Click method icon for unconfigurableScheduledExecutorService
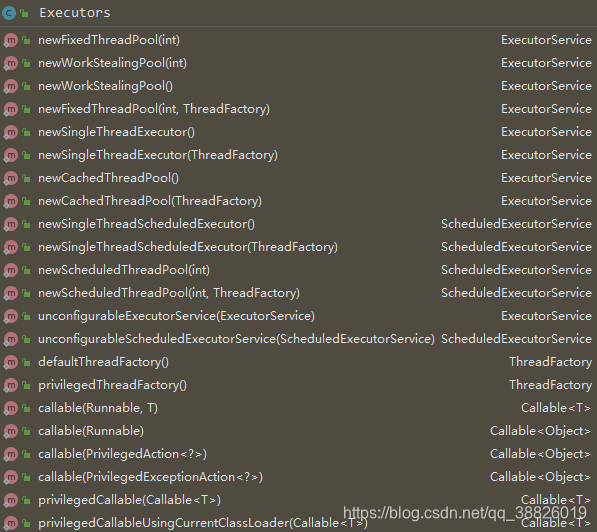The height and width of the screenshot is (532, 597). [x=11, y=339]
